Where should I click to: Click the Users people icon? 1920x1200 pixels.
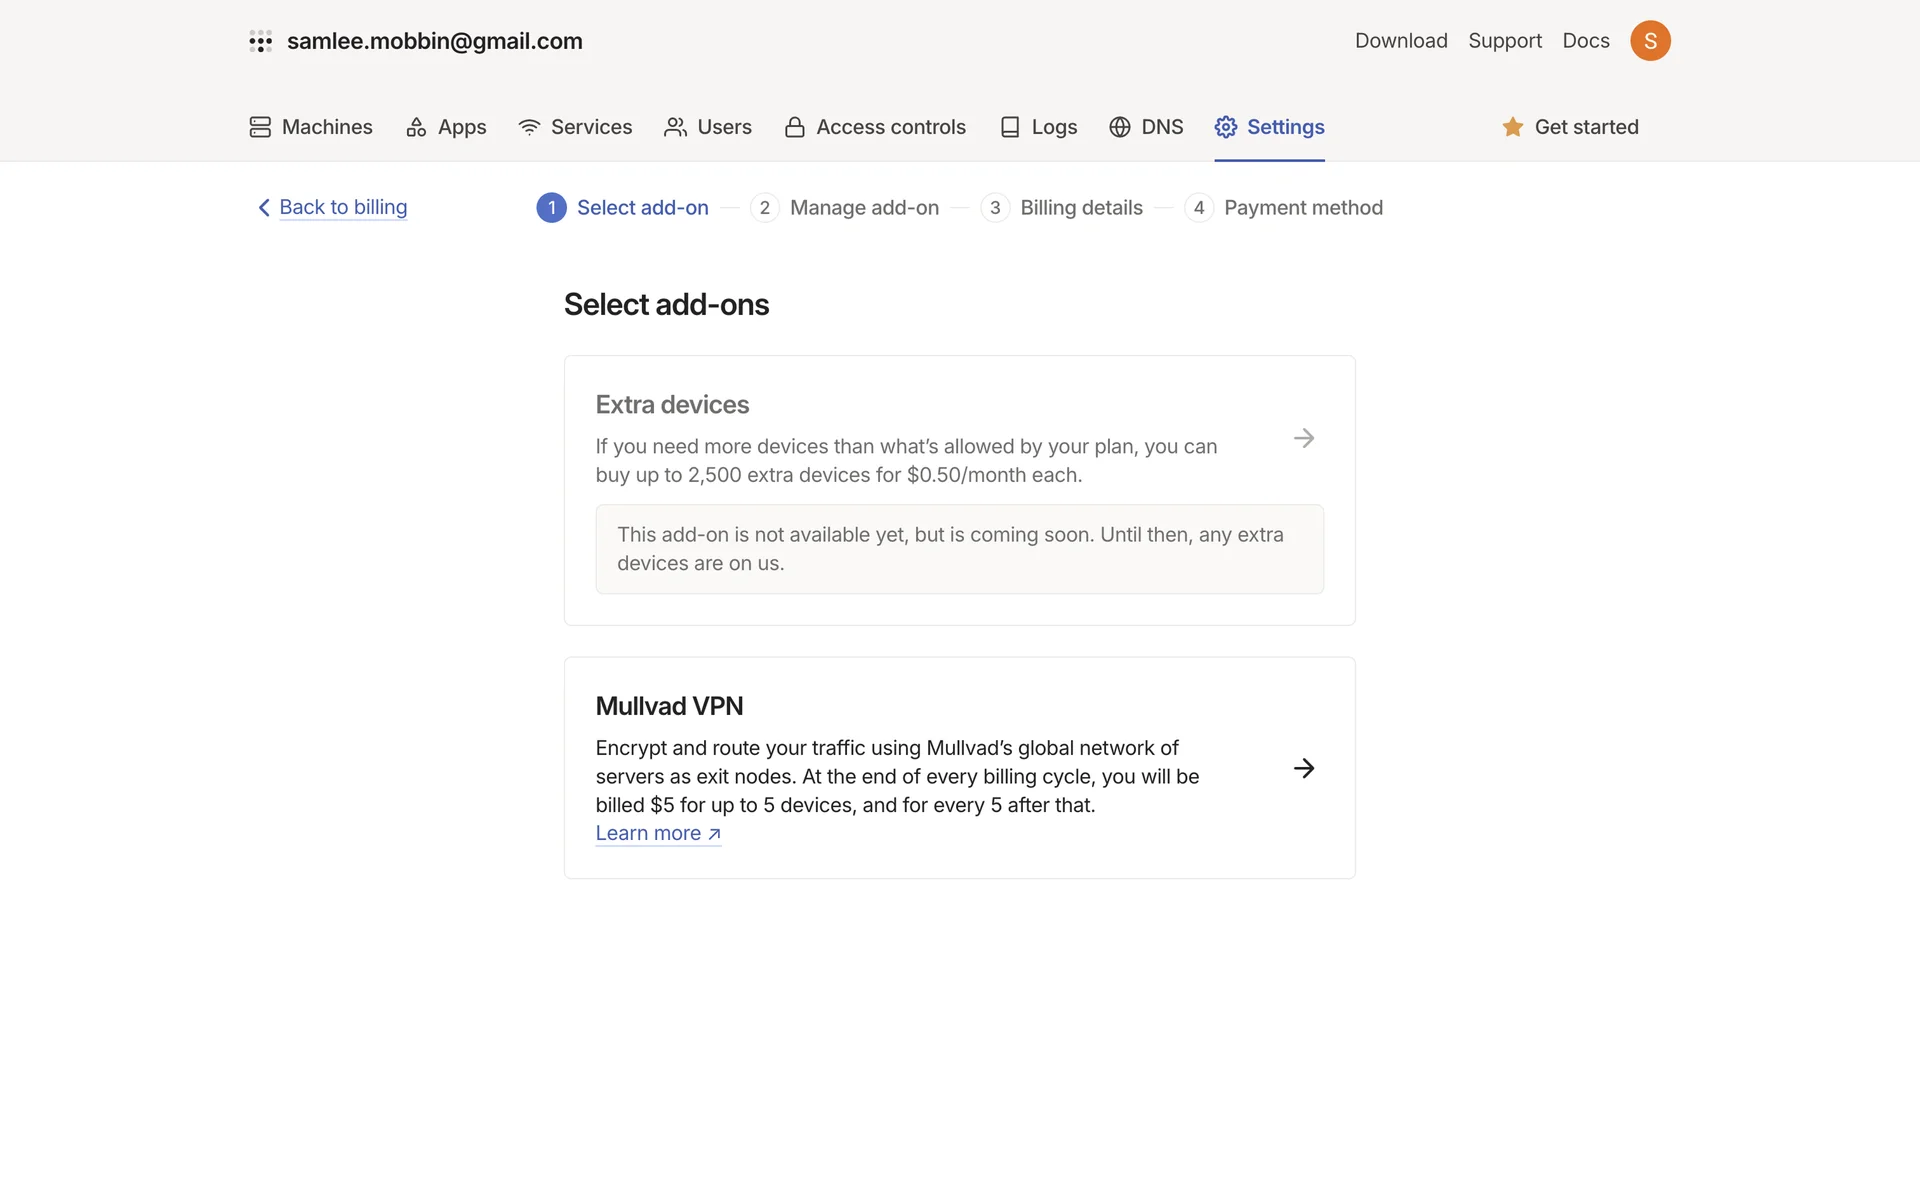coord(675,127)
